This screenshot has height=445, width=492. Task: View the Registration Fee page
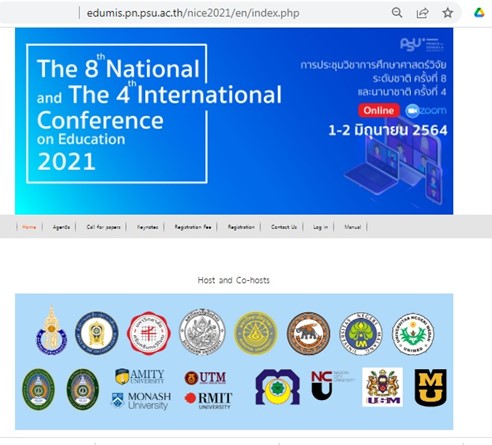[193, 227]
